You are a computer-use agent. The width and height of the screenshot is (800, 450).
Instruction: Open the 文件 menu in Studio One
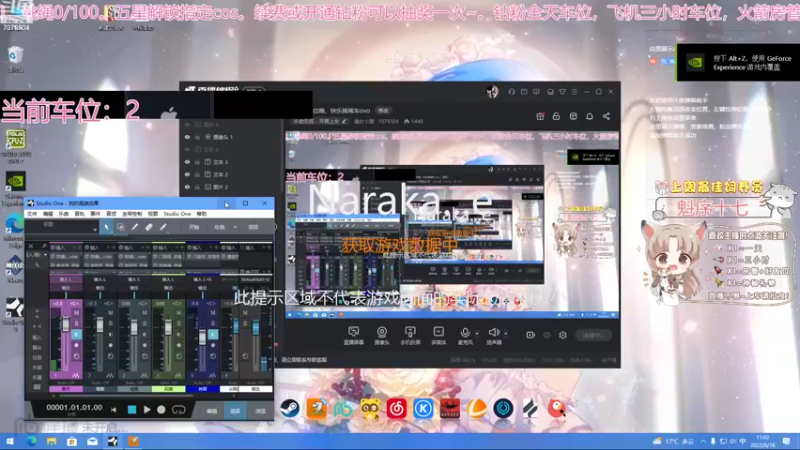tap(32, 214)
